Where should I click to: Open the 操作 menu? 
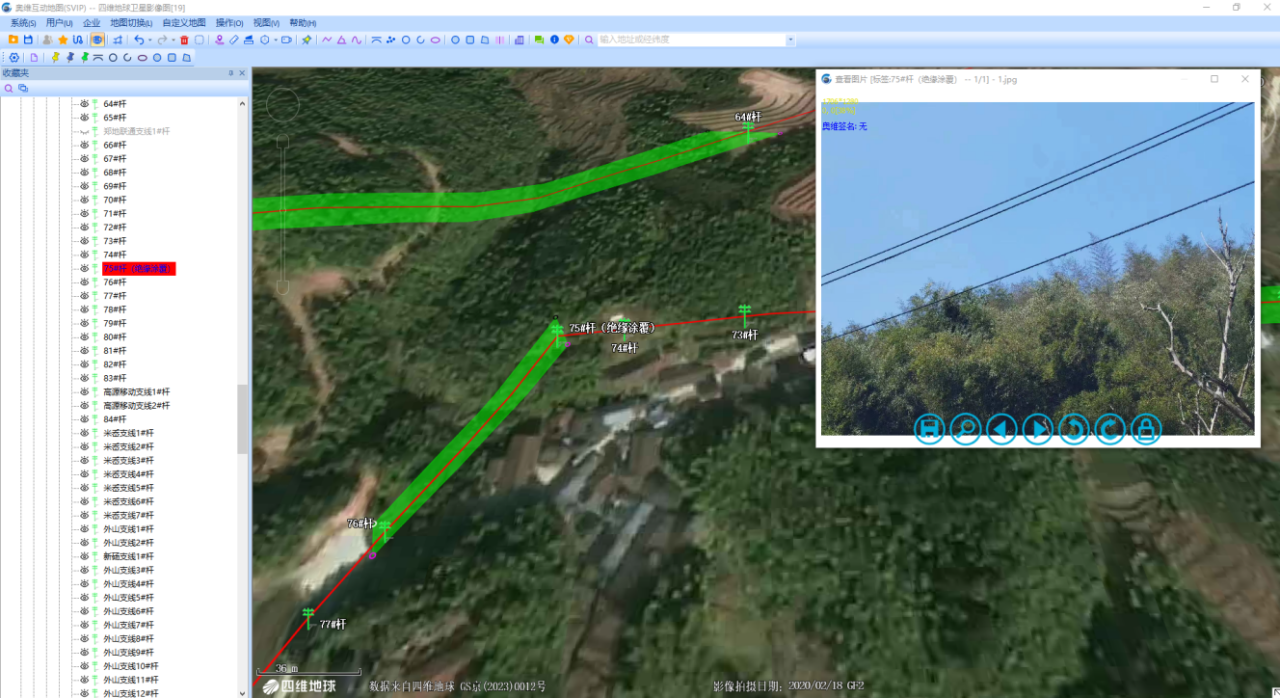(229, 22)
